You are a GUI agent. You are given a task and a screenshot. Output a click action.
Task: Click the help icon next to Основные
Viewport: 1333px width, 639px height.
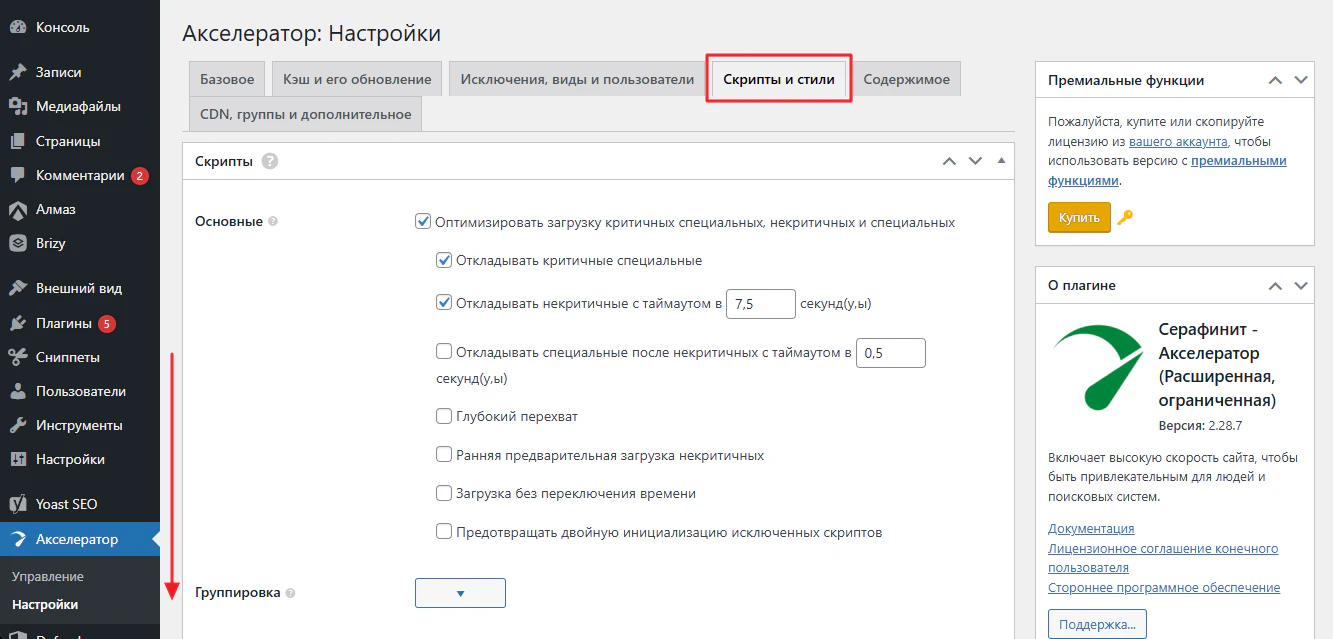tap(274, 222)
